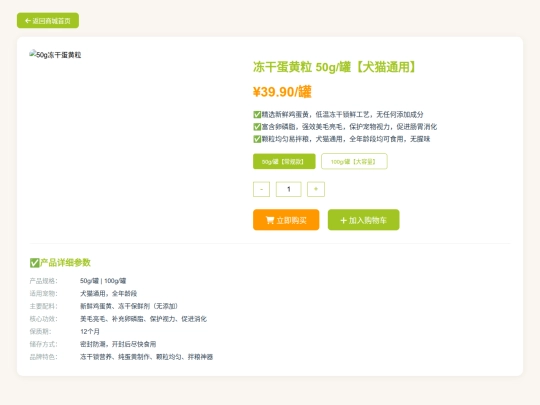Click the checkmark icon beside 颗粒均匀易拌粮

(257, 139)
